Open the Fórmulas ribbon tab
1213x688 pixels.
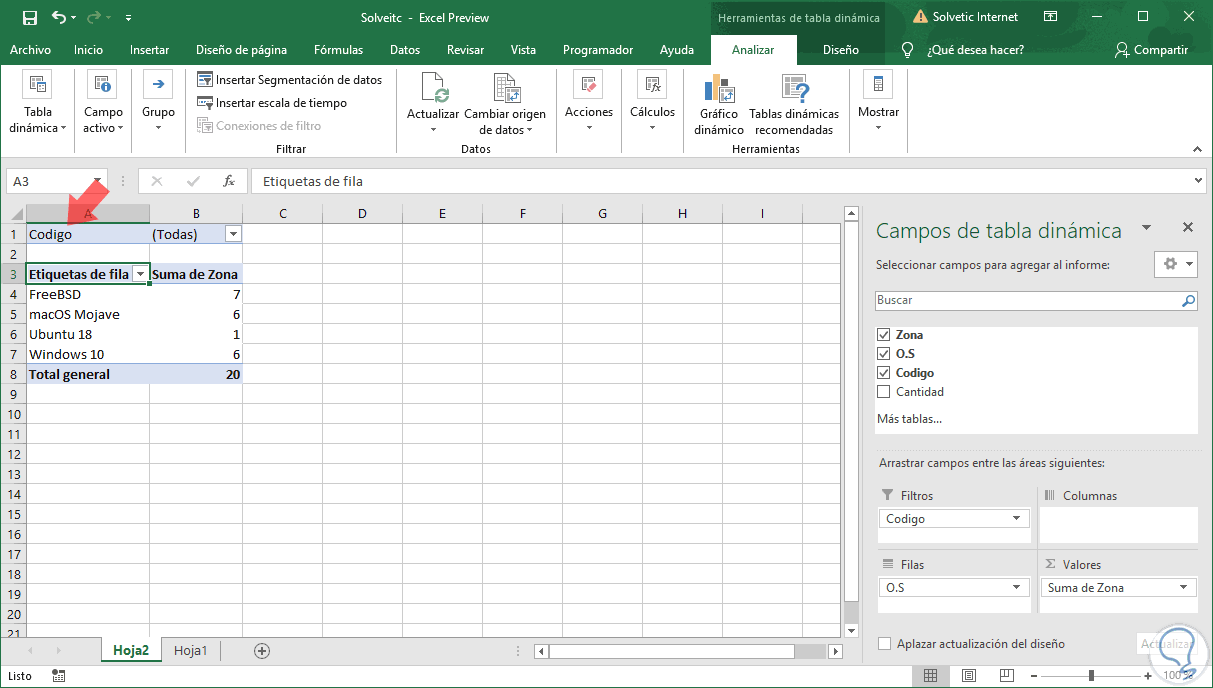[338, 50]
